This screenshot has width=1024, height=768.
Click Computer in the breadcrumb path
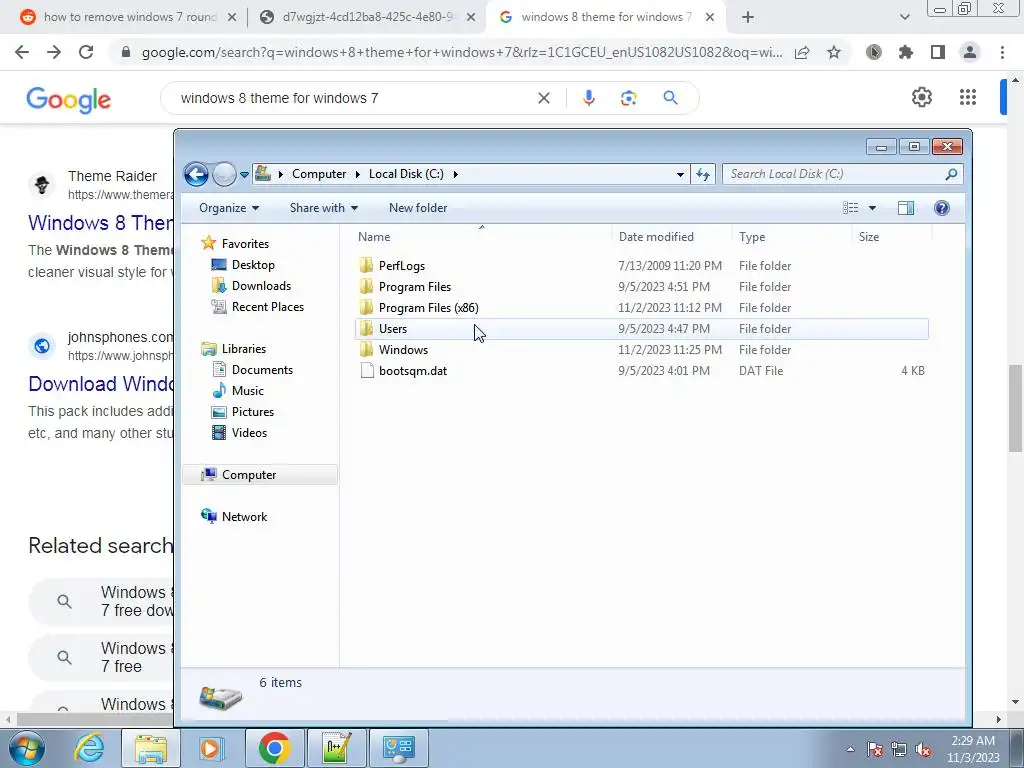pyautogui.click(x=319, y=174)
